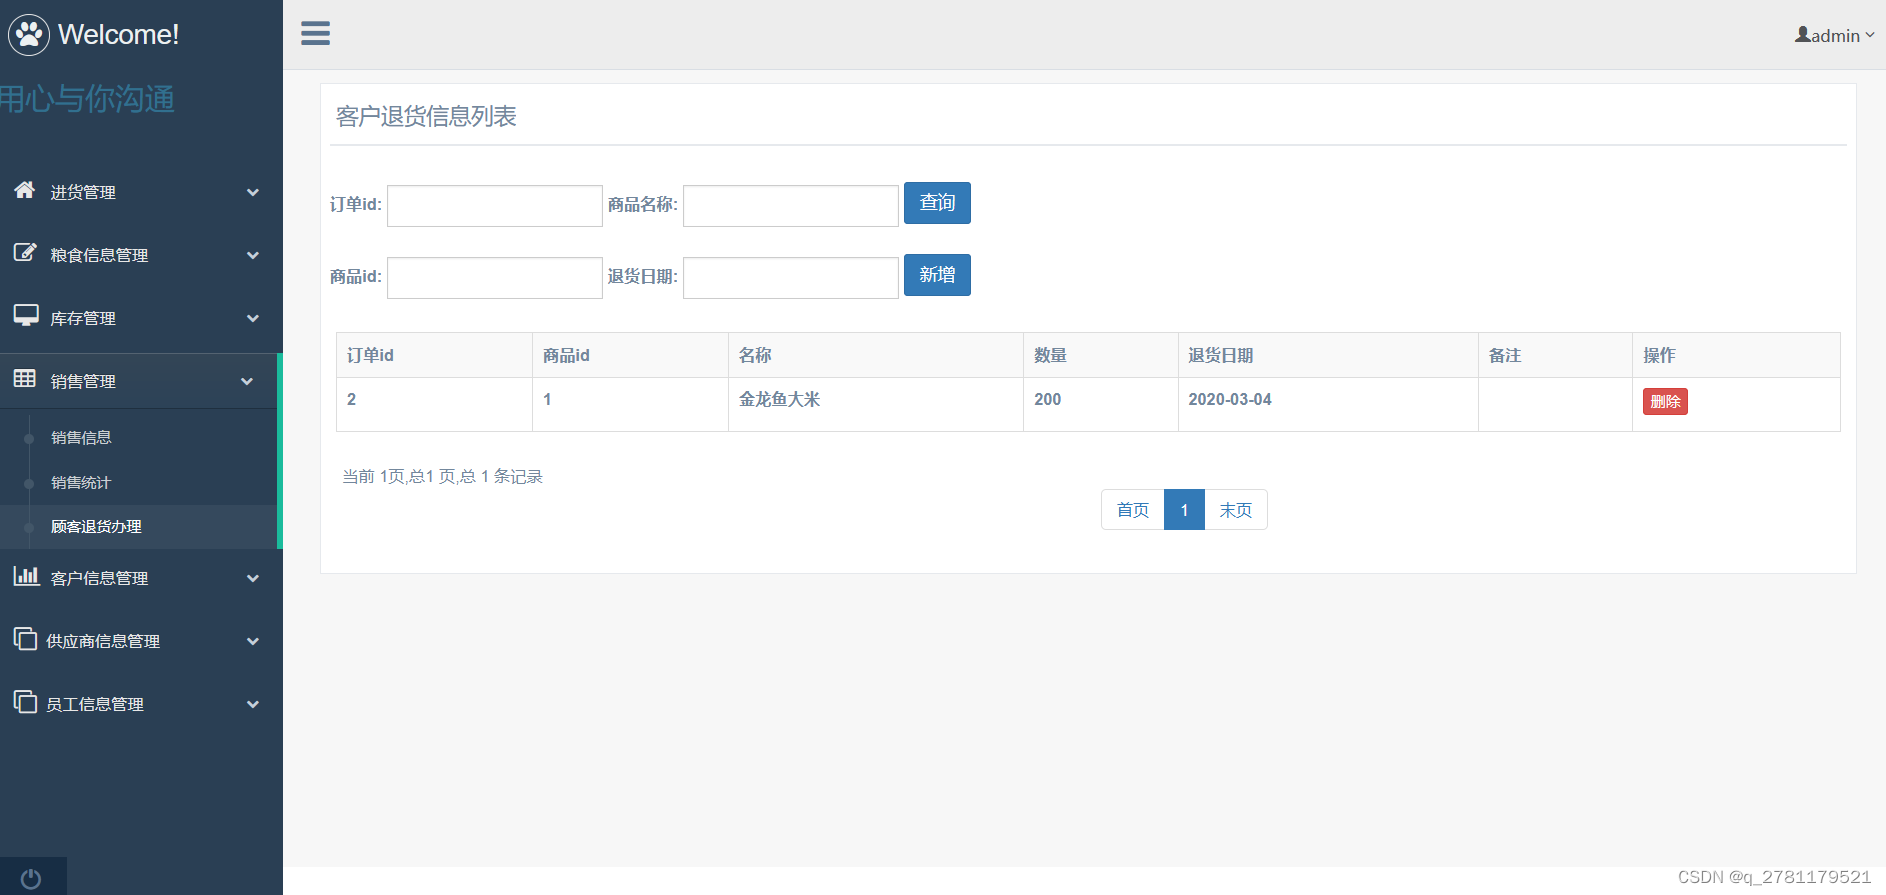1886x895 pixels.
Task: Focus the 订单id input field
Action: 495,206
